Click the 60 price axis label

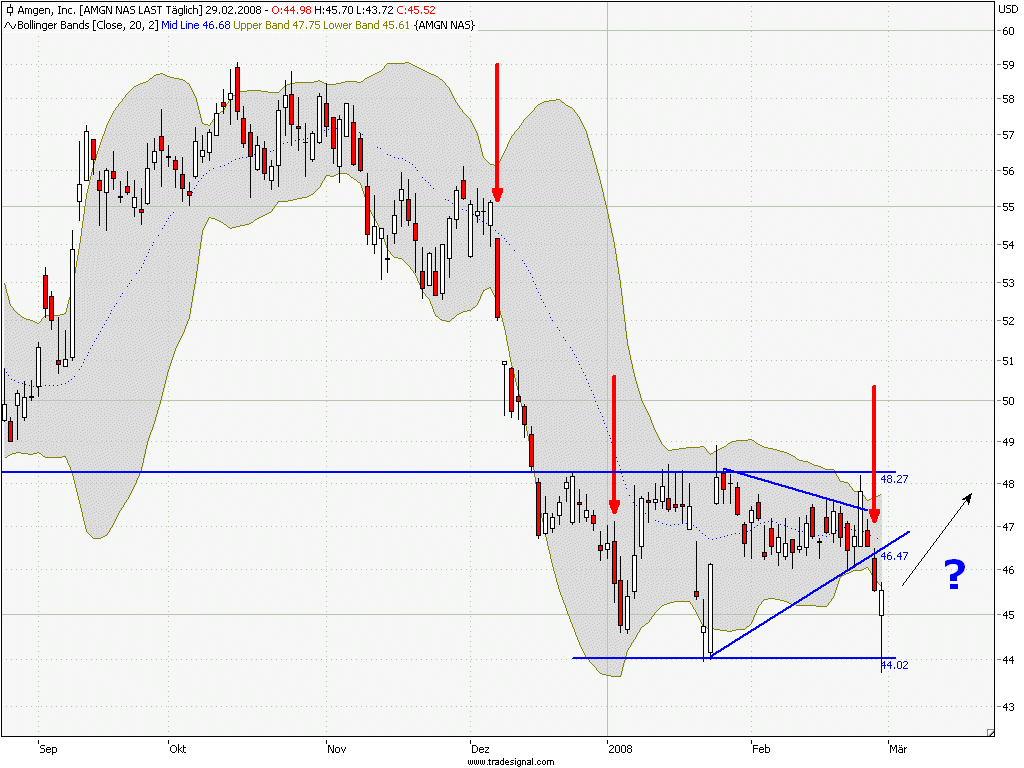point(1008,31)
